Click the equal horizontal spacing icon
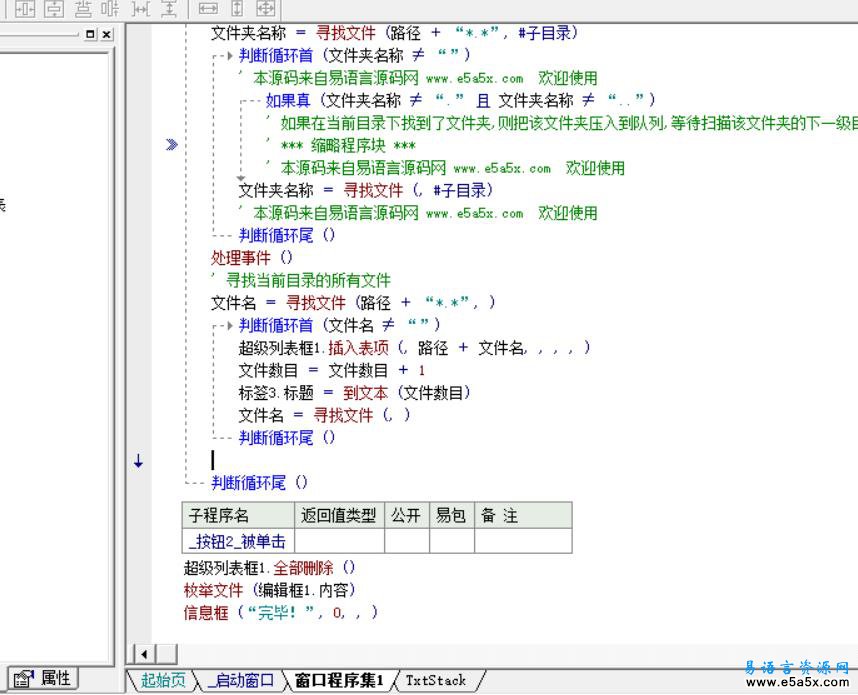This screenshot has width=858, height=695. coord(140,9)
